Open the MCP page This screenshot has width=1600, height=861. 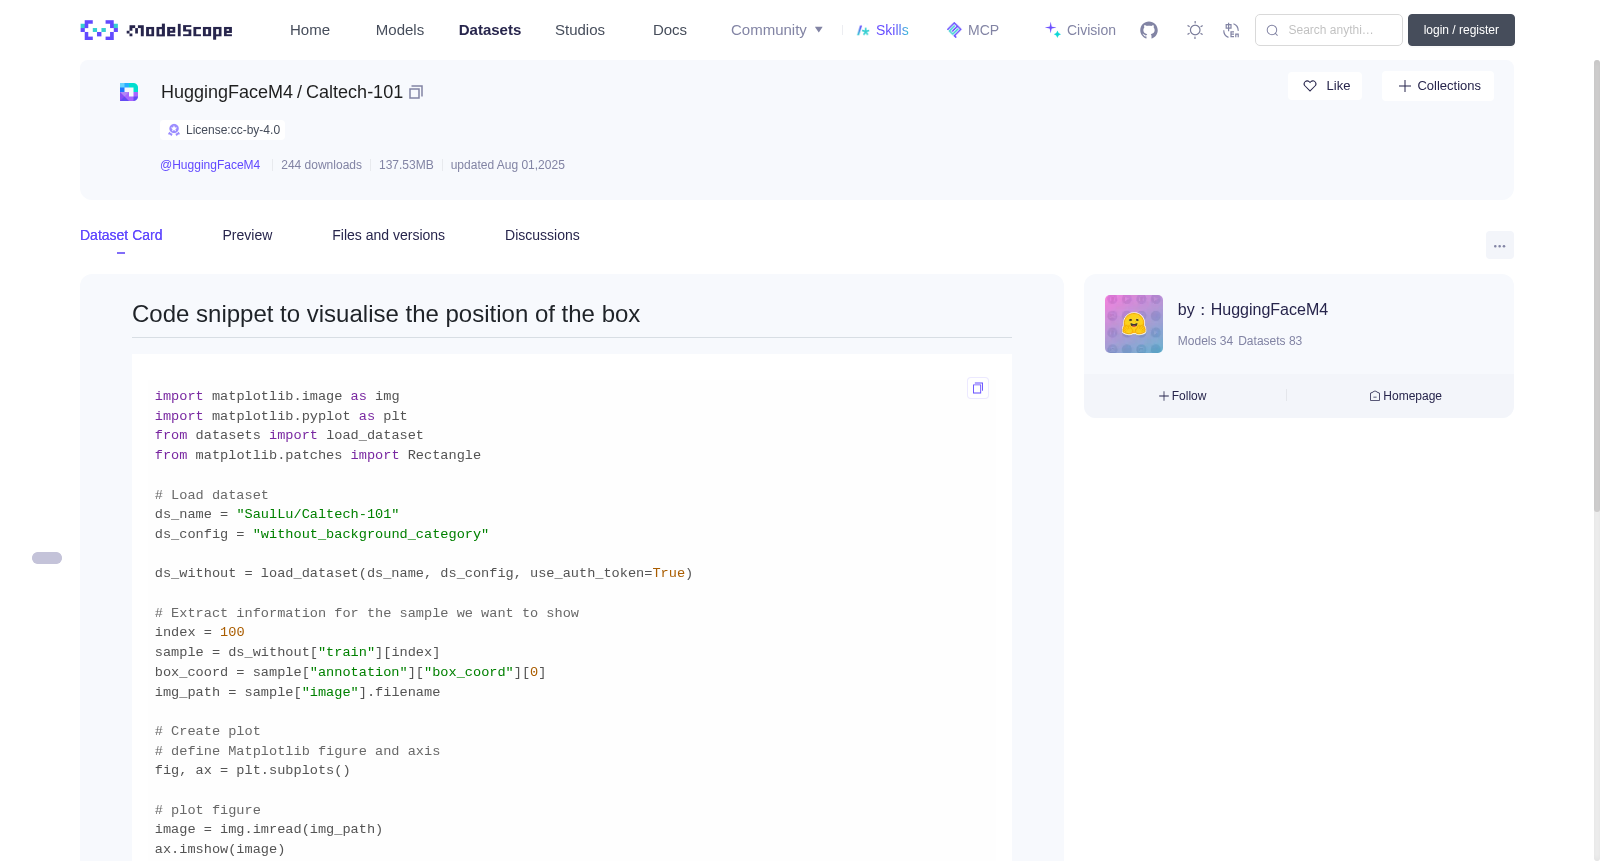click(972, 30)
